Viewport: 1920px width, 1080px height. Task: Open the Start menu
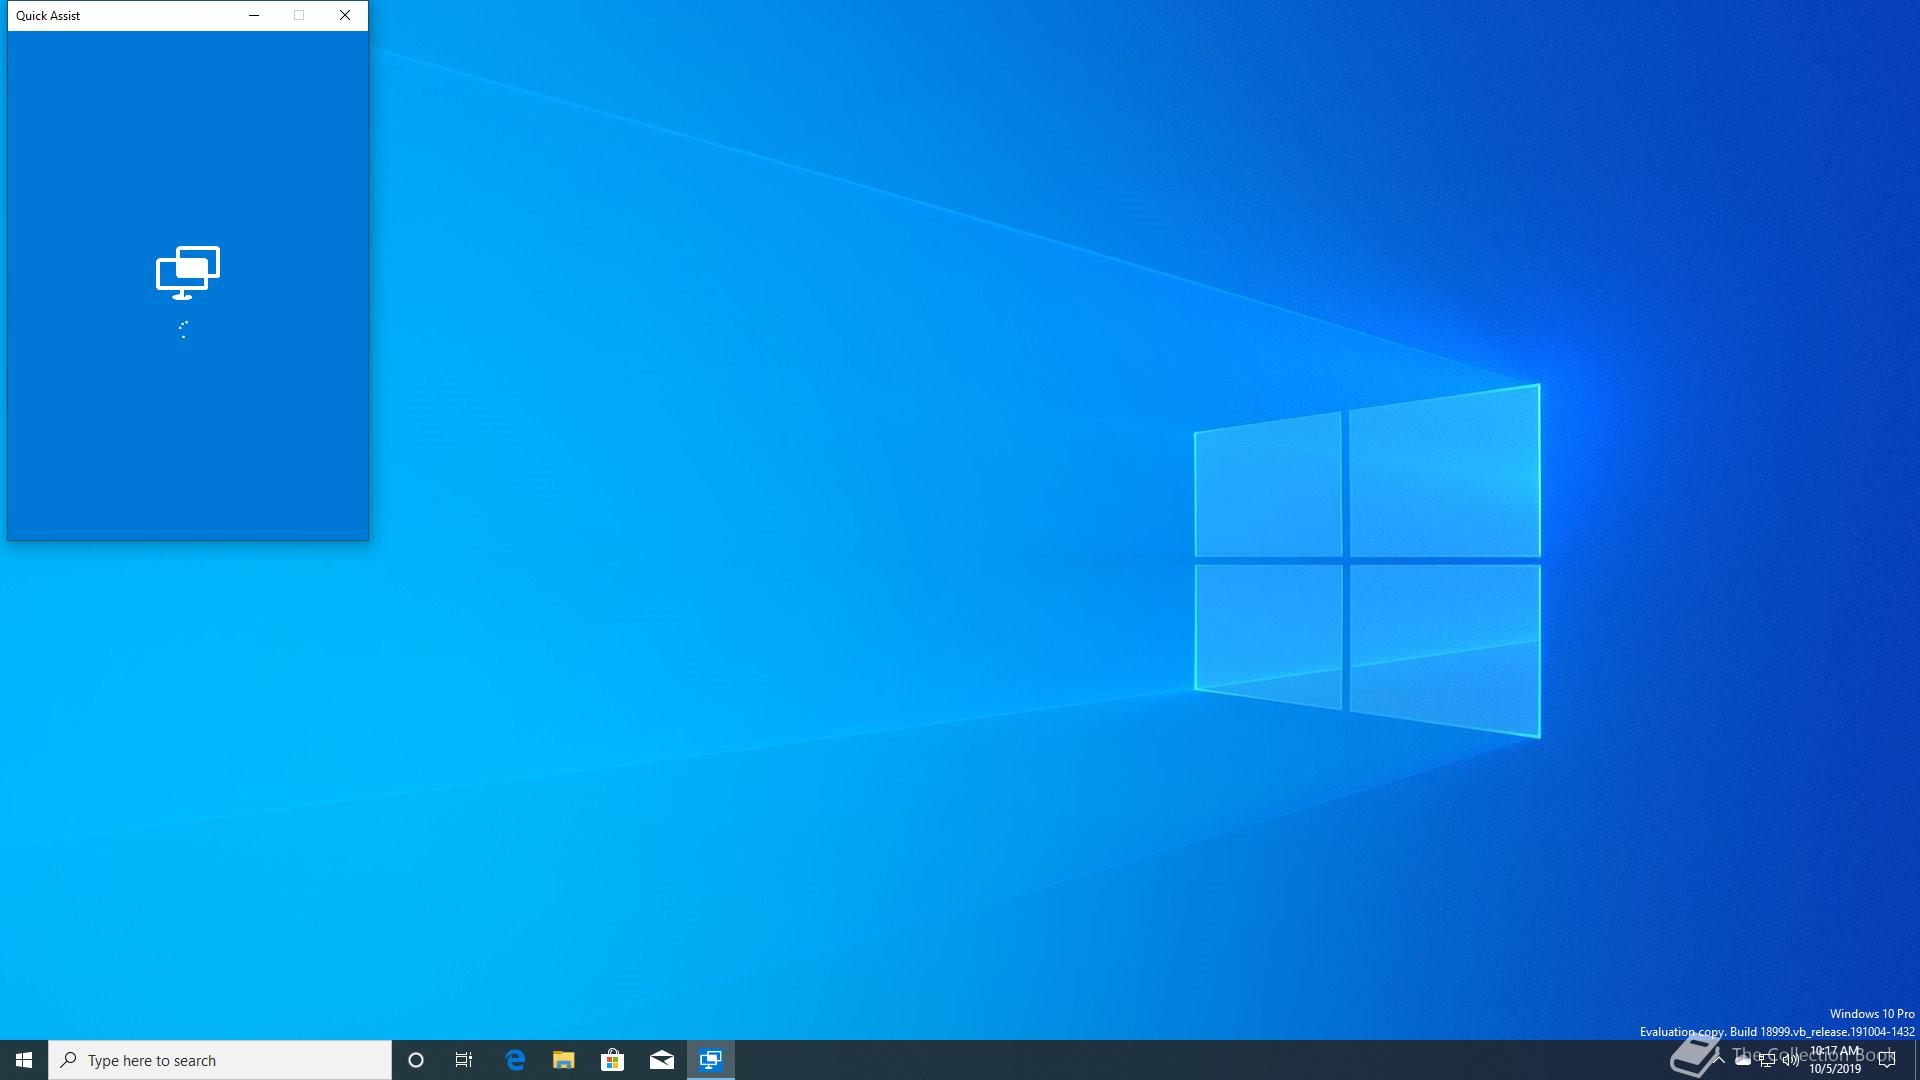pyautogui.click(x=24, y=1060)
